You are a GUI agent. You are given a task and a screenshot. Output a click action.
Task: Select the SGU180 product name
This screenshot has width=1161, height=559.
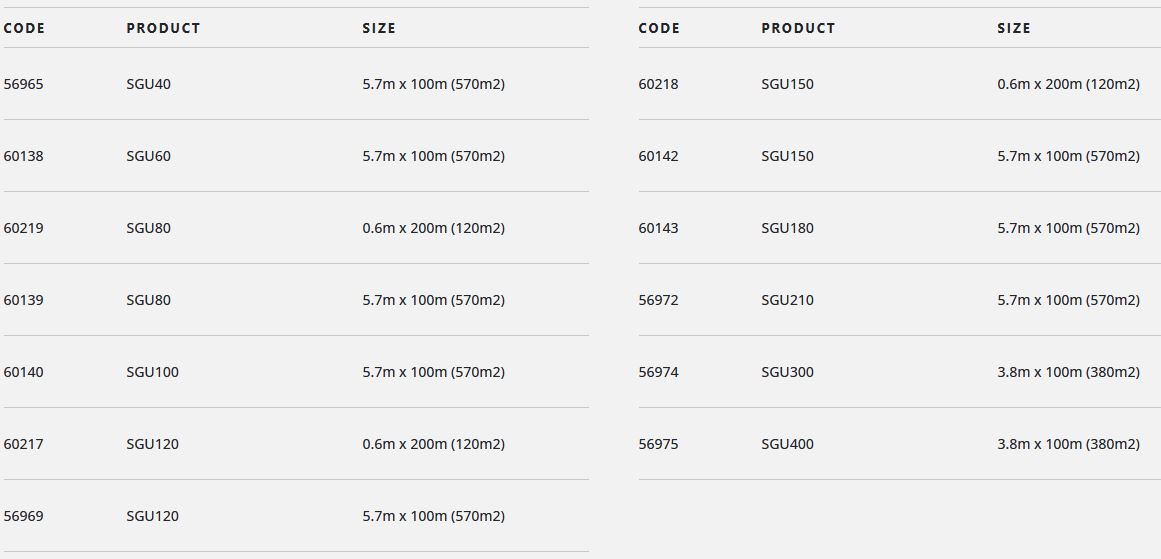coord(787,228)
